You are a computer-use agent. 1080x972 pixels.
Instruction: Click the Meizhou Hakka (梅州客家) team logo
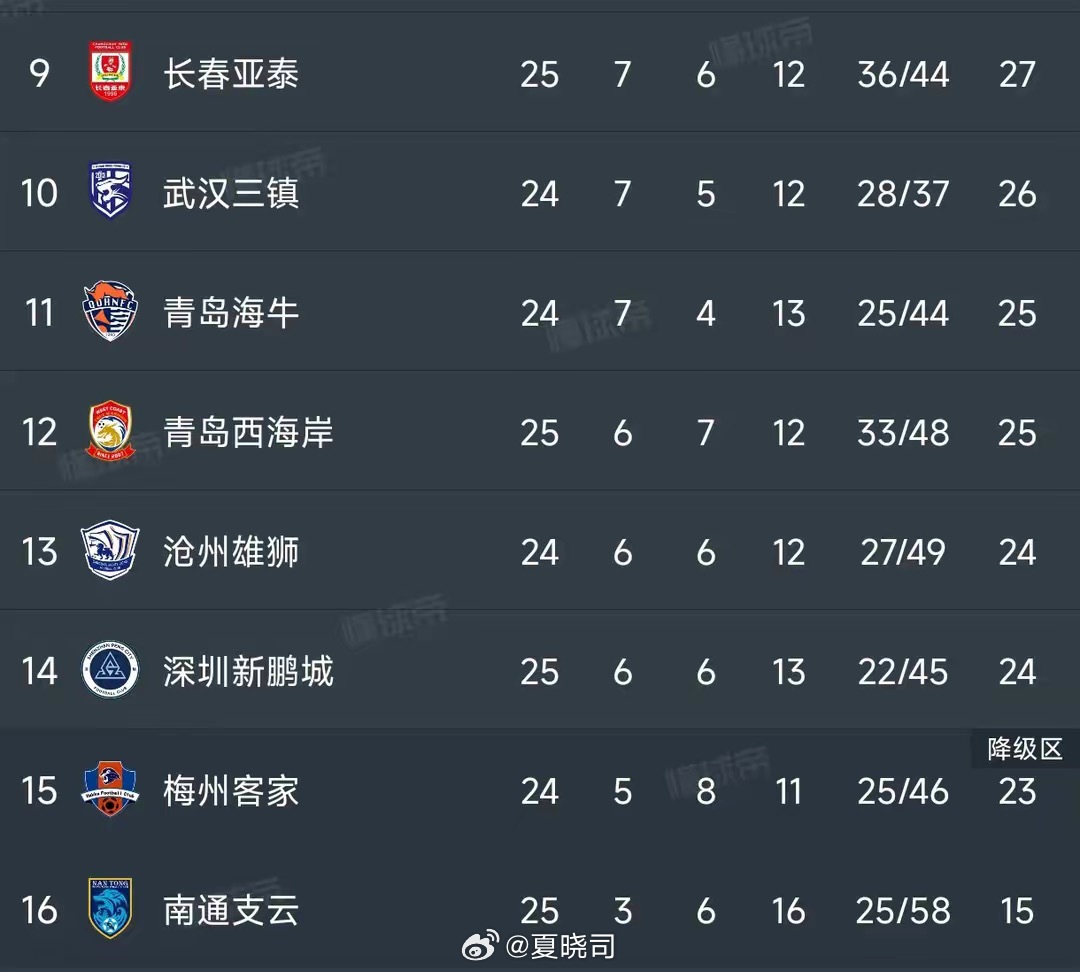tap(110, 790)
